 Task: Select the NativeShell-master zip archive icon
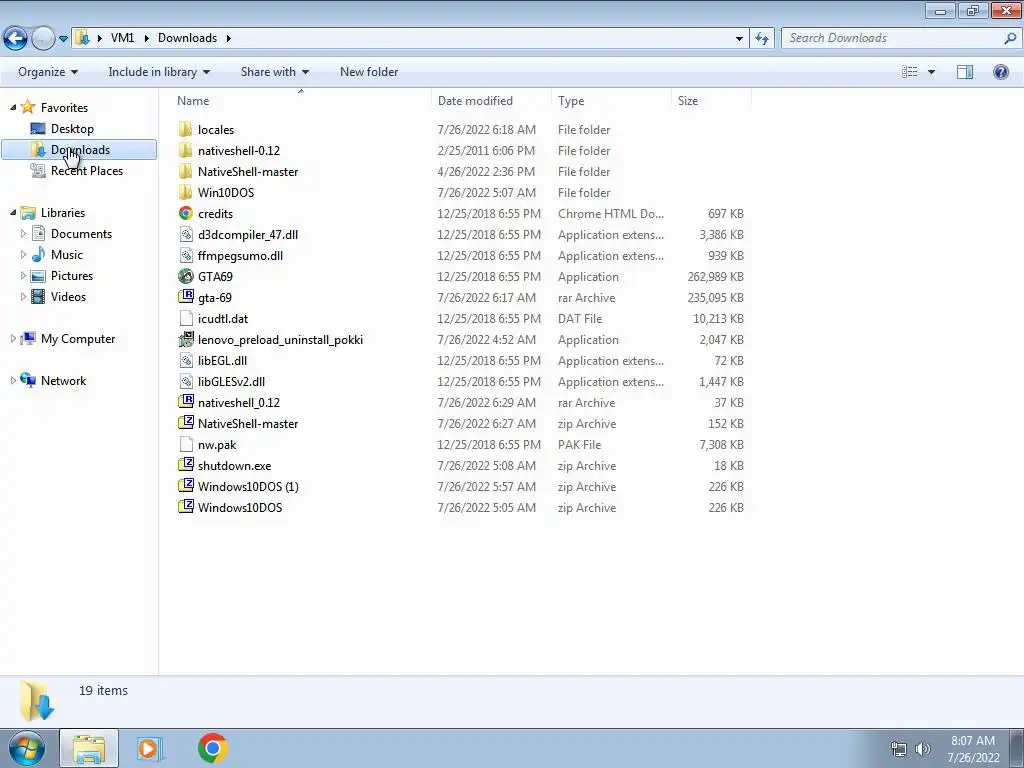click(x=185, y=423)
